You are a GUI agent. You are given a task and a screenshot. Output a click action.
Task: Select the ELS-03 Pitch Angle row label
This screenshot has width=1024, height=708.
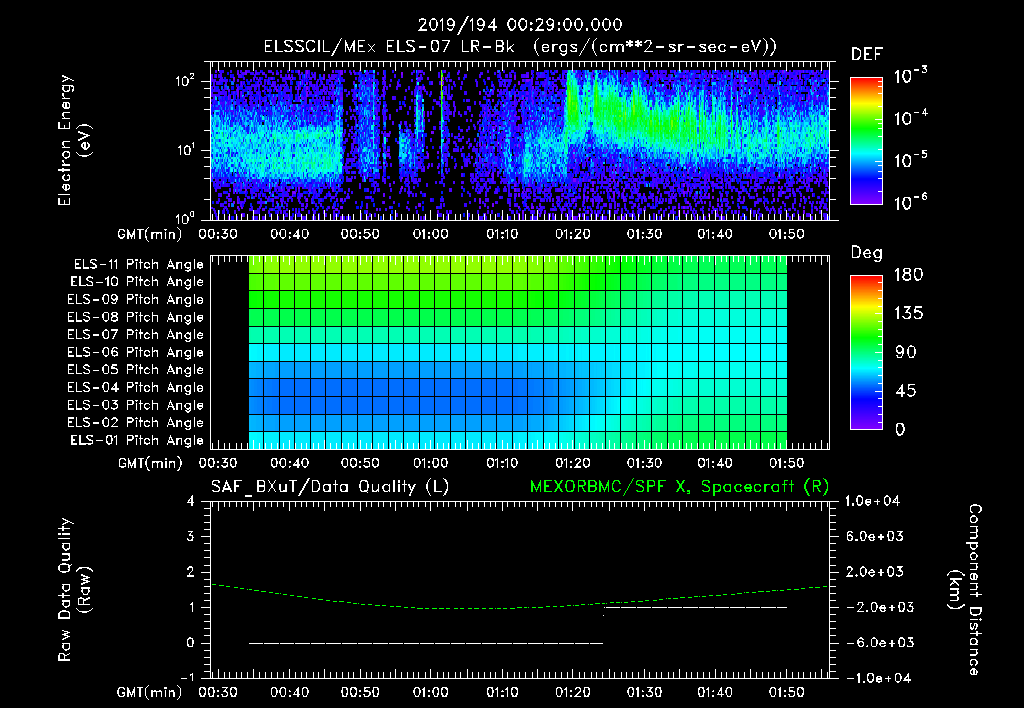[136, 406]
